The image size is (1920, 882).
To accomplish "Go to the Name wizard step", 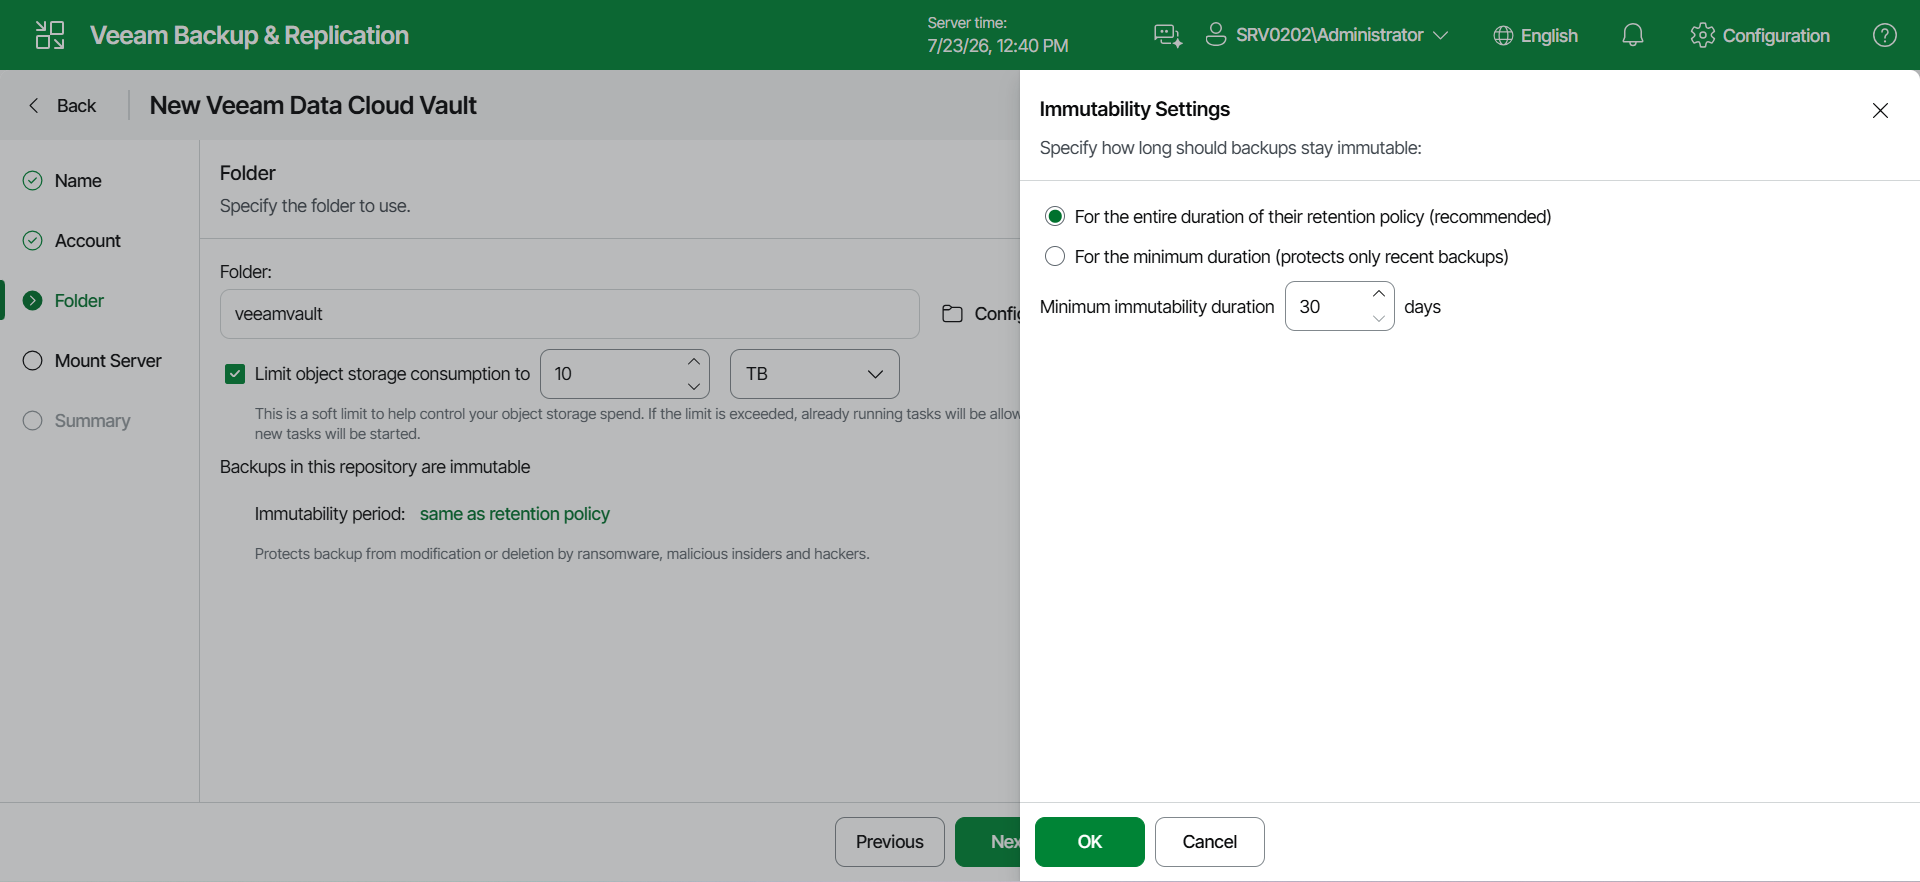I will (x=78, y=181).
